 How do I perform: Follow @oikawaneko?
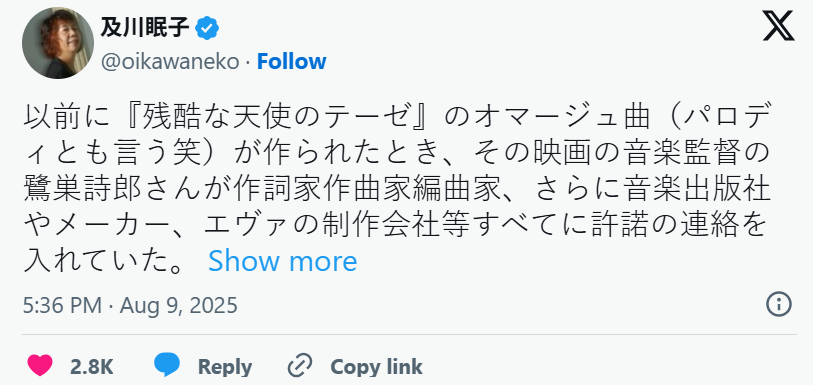click(291, 62)
